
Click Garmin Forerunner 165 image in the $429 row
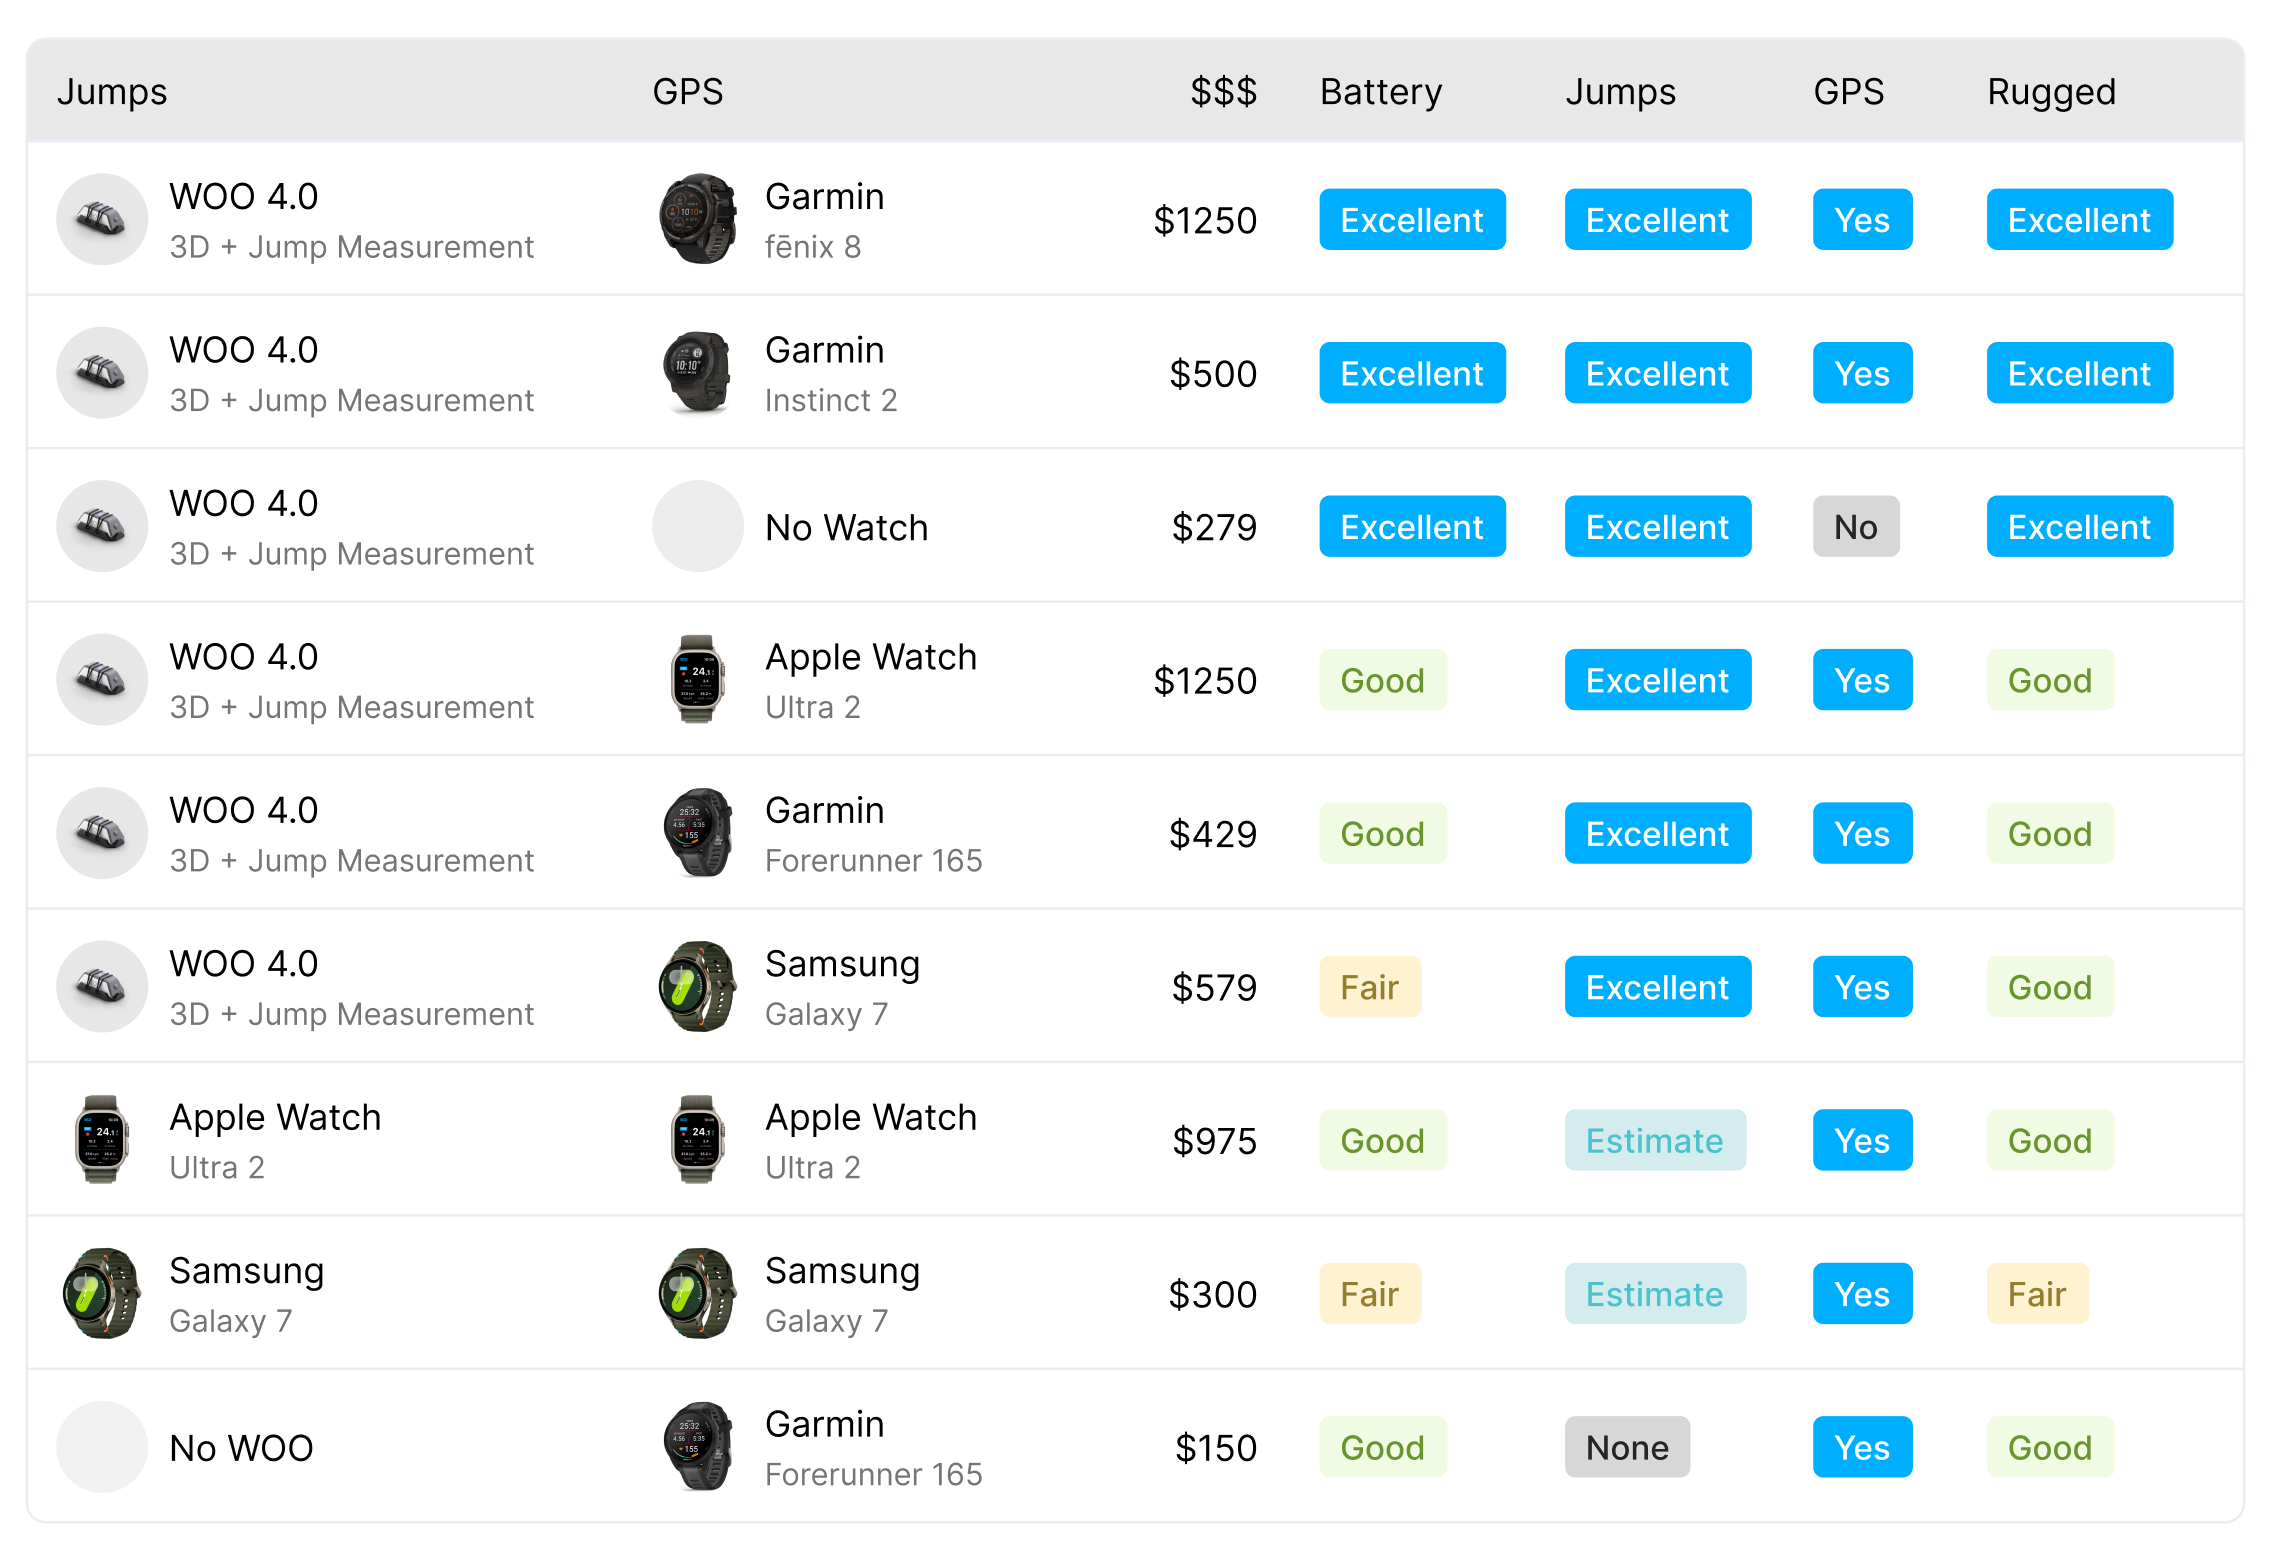[698, 833]
